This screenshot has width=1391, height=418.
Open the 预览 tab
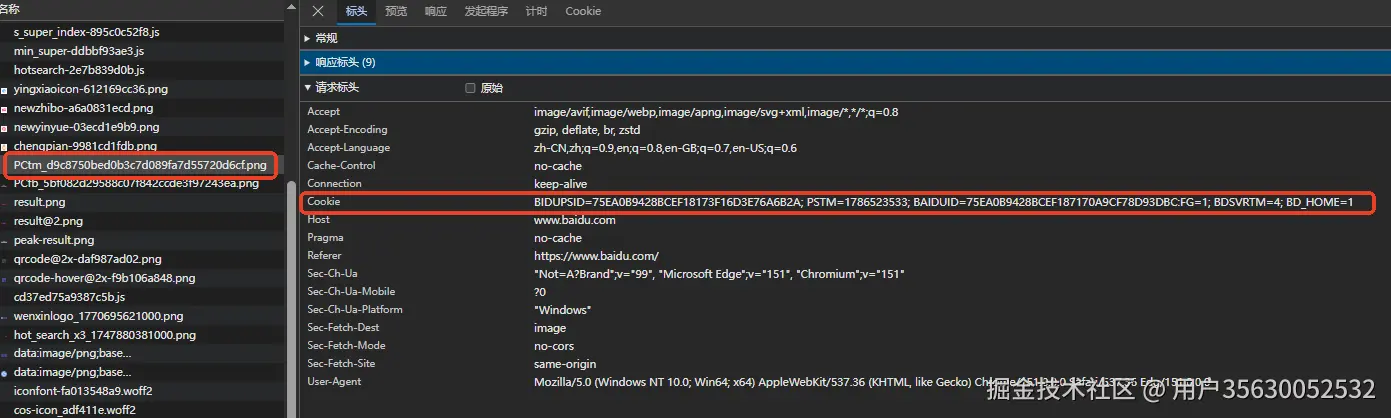(396, 11)
